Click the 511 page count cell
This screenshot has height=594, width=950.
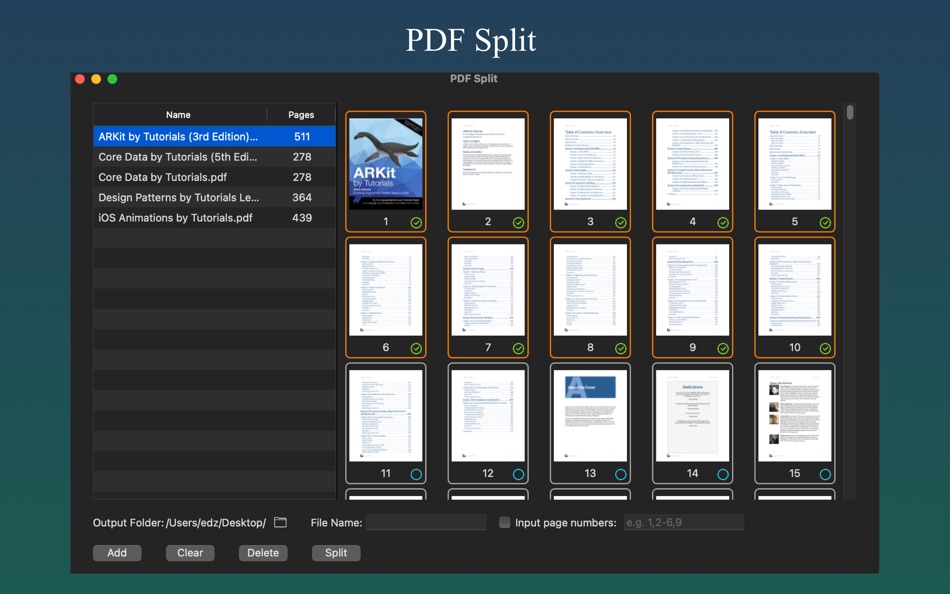coord(302,136)
